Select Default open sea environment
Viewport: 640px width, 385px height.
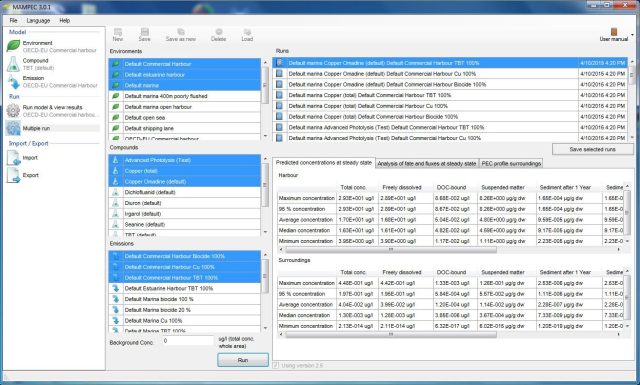click(184, 118)
